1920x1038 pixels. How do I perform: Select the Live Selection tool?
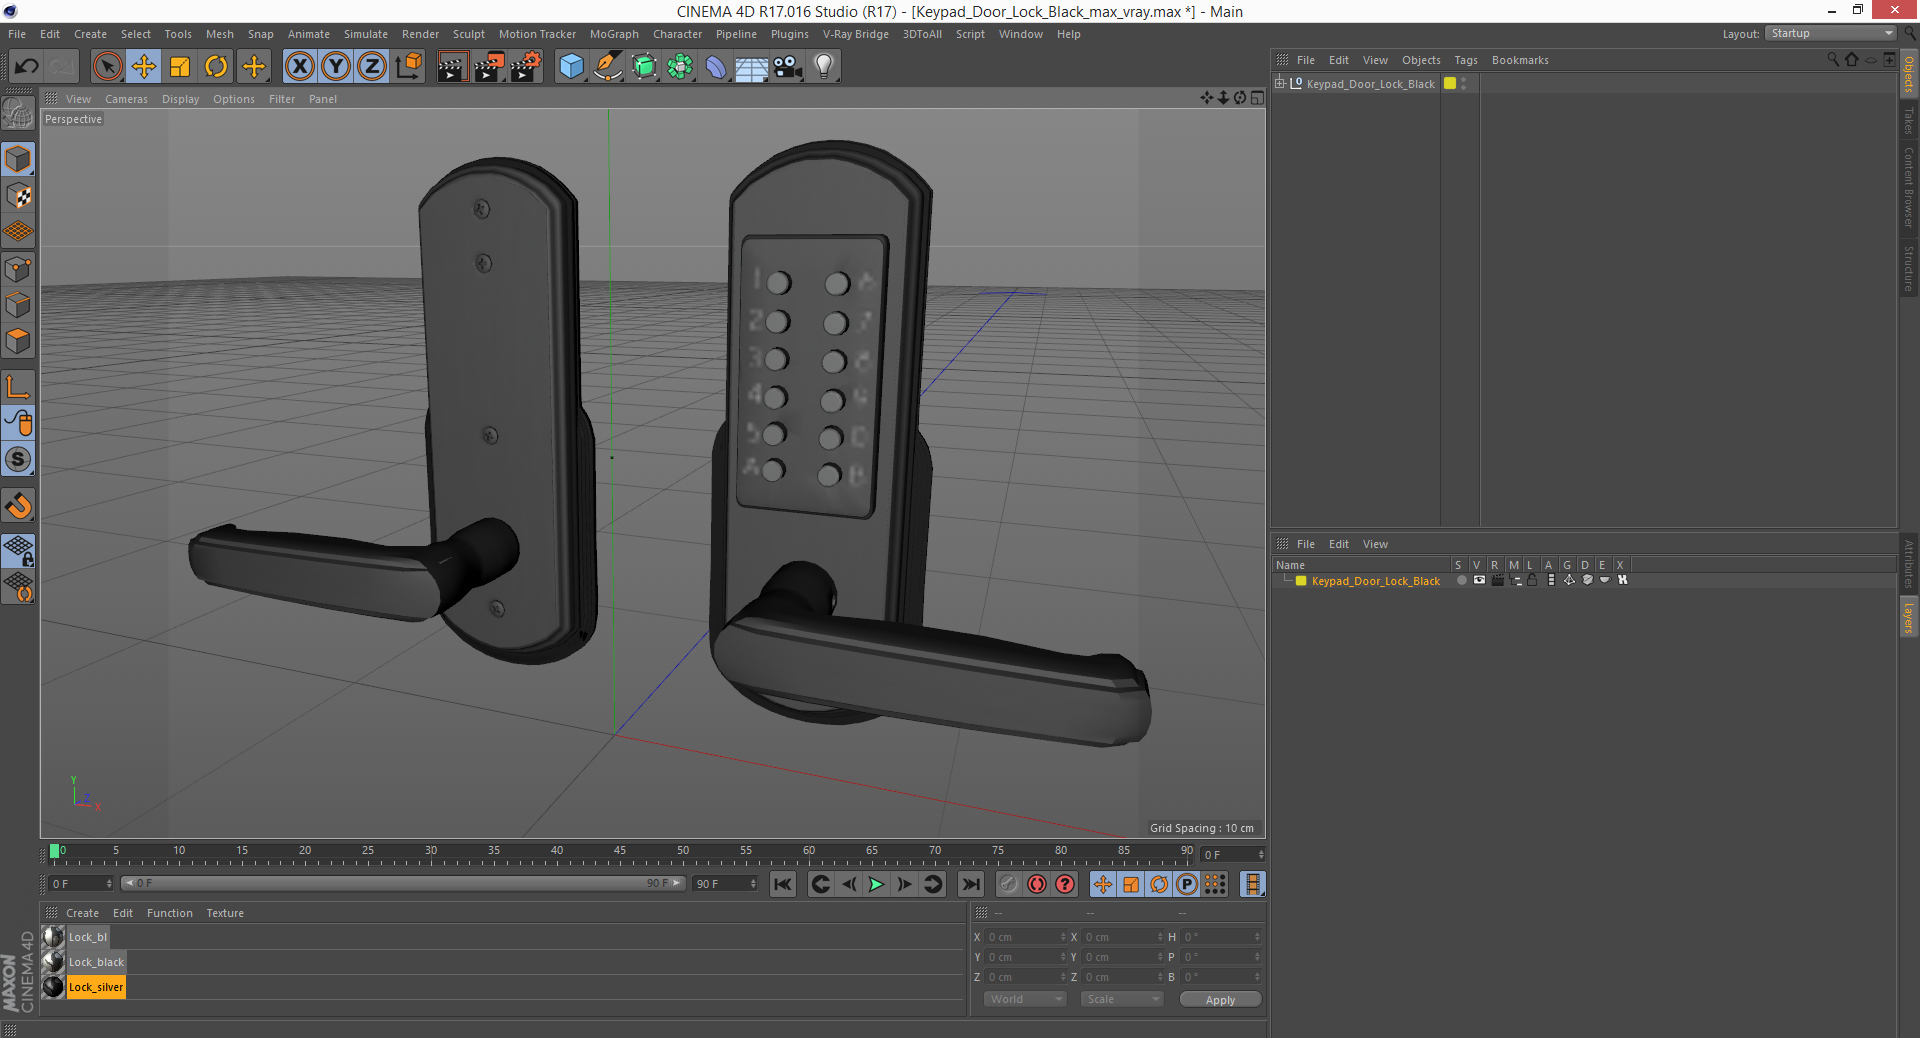click(x=107, y=67)
